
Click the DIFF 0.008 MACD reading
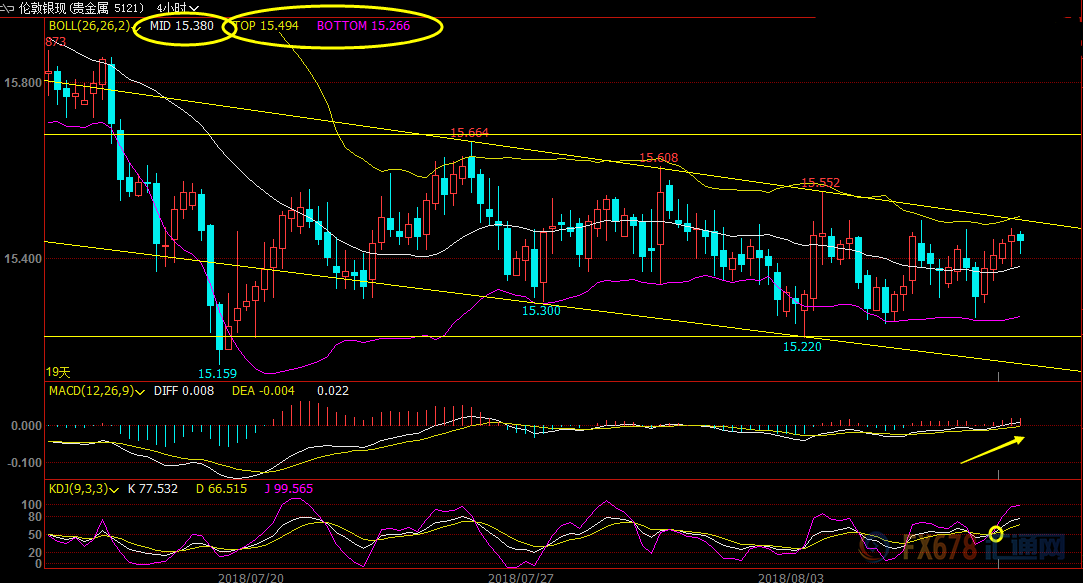click(184, 391)
